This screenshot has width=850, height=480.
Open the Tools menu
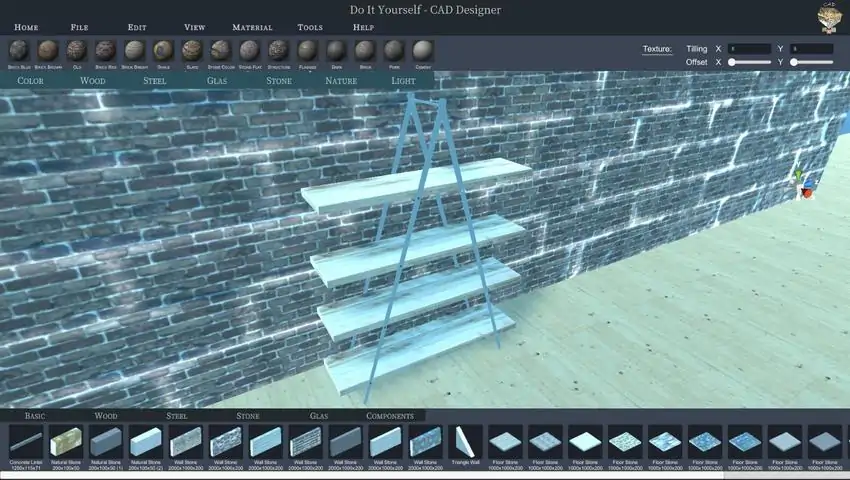(310, 27)
